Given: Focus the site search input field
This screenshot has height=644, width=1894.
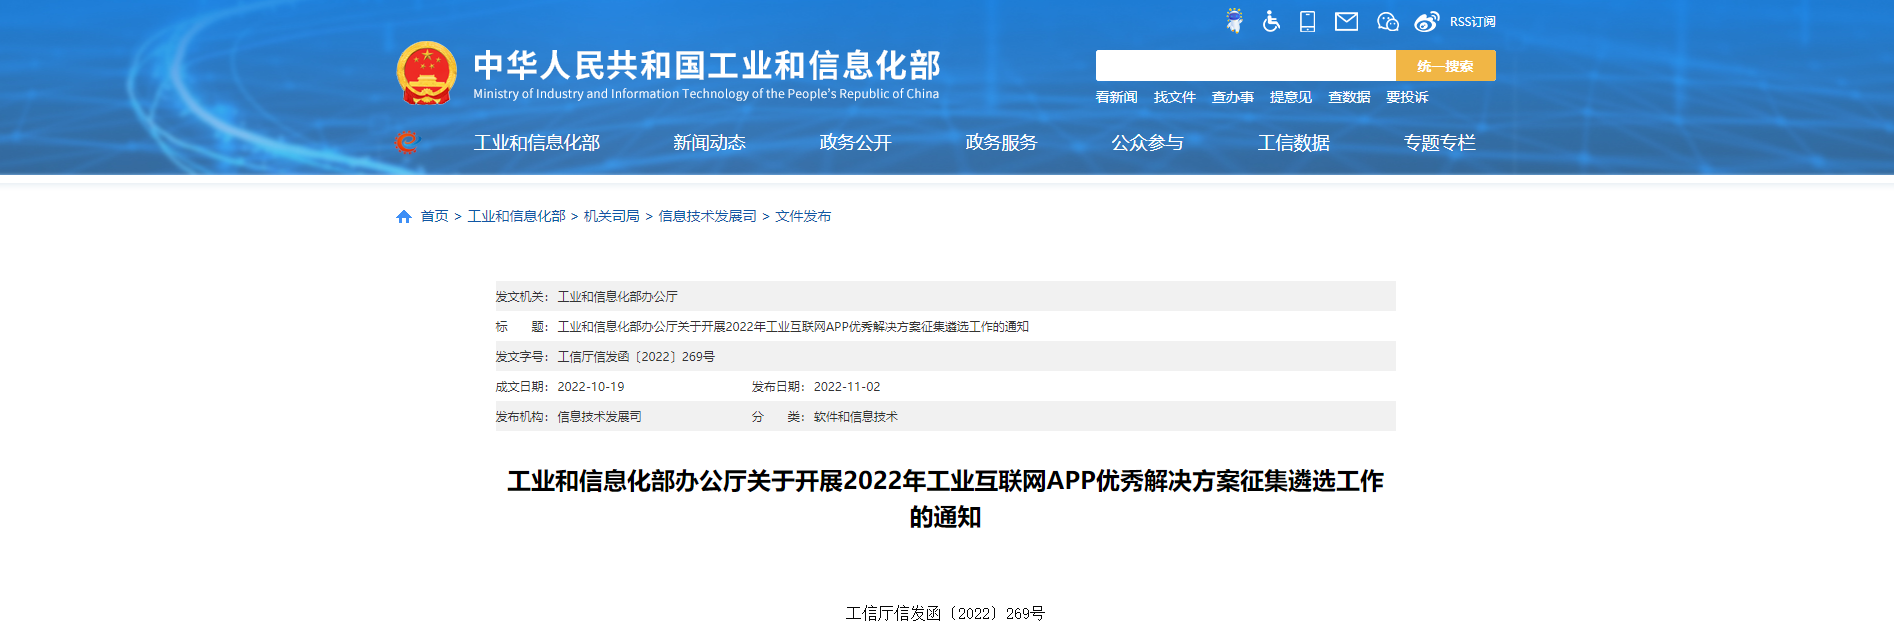Looking at the screenshot, I should click(x=1245, y=66).
